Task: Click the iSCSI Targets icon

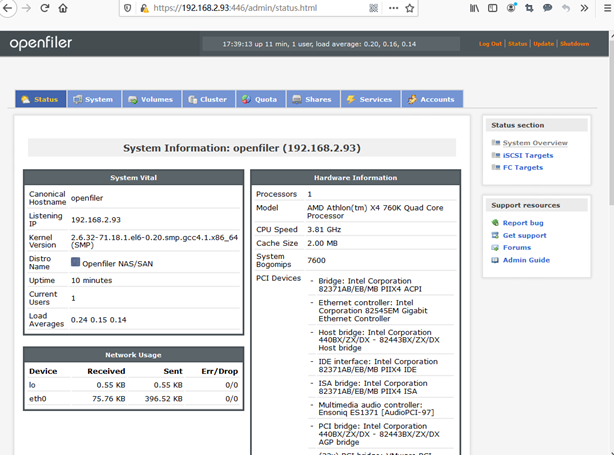Action: tap(496, 155)
